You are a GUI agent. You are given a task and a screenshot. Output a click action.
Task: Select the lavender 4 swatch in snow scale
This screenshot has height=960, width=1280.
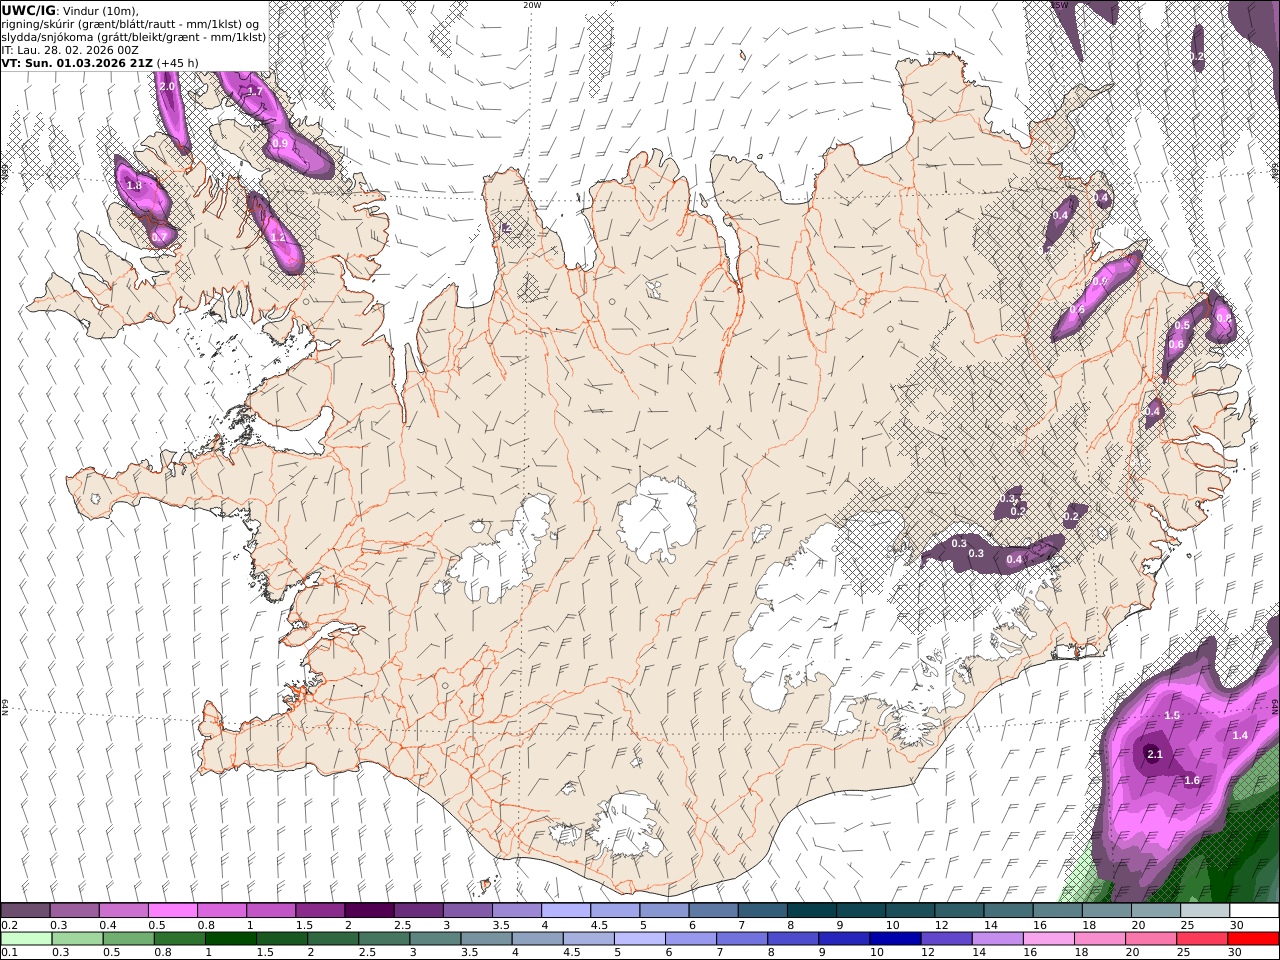click(x=565, y=910)
